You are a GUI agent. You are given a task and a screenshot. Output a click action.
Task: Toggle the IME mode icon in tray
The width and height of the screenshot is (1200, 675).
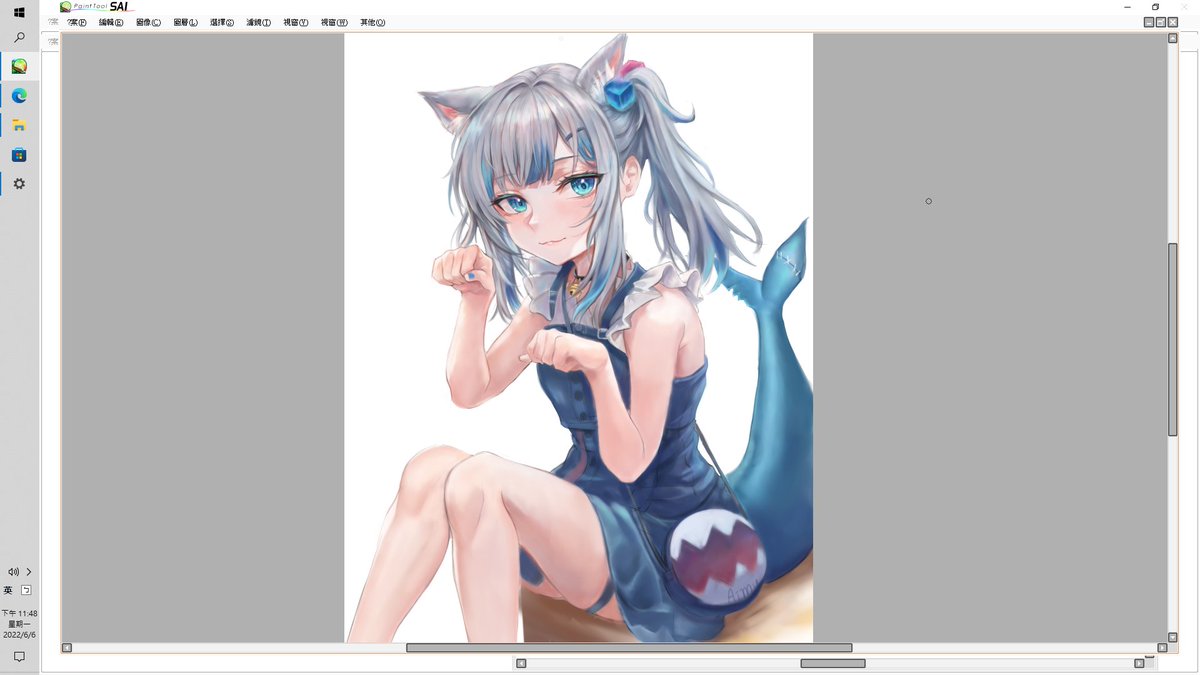(27, 591)
